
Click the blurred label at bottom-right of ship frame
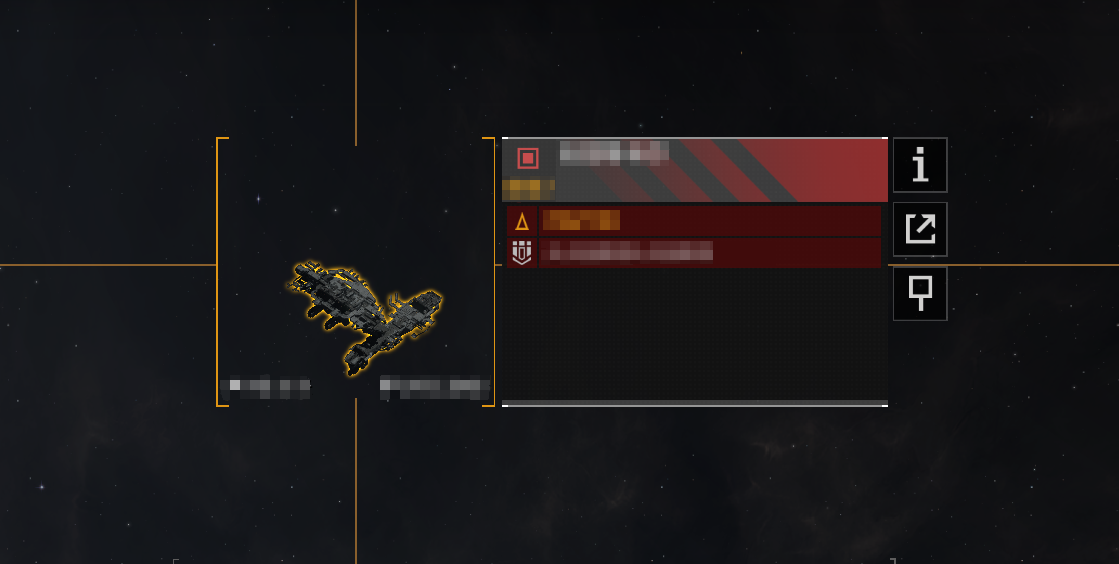point(435,388)
